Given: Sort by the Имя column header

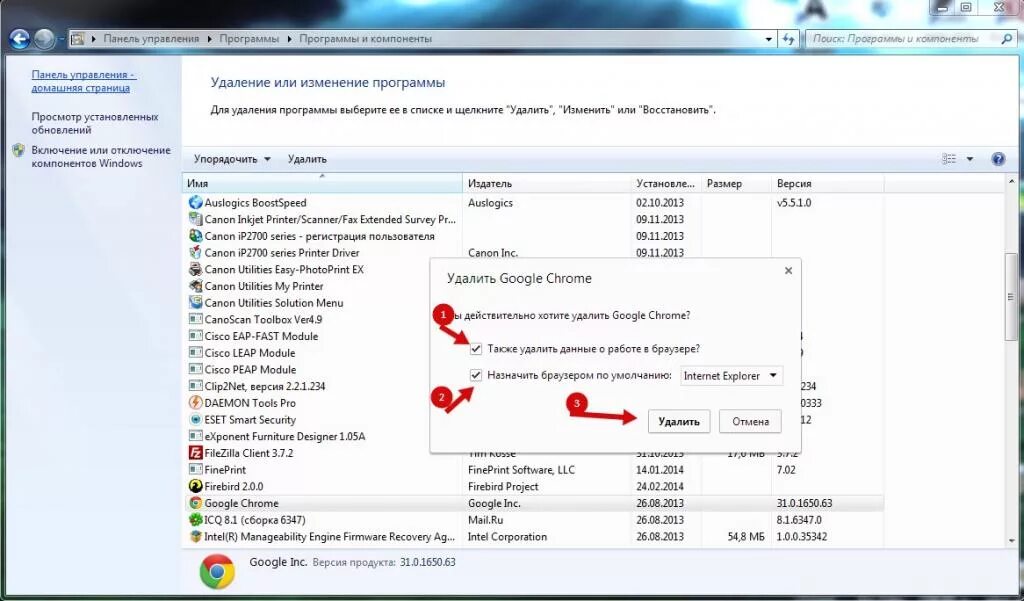Looking at the screenshot, I should [322, 184].
